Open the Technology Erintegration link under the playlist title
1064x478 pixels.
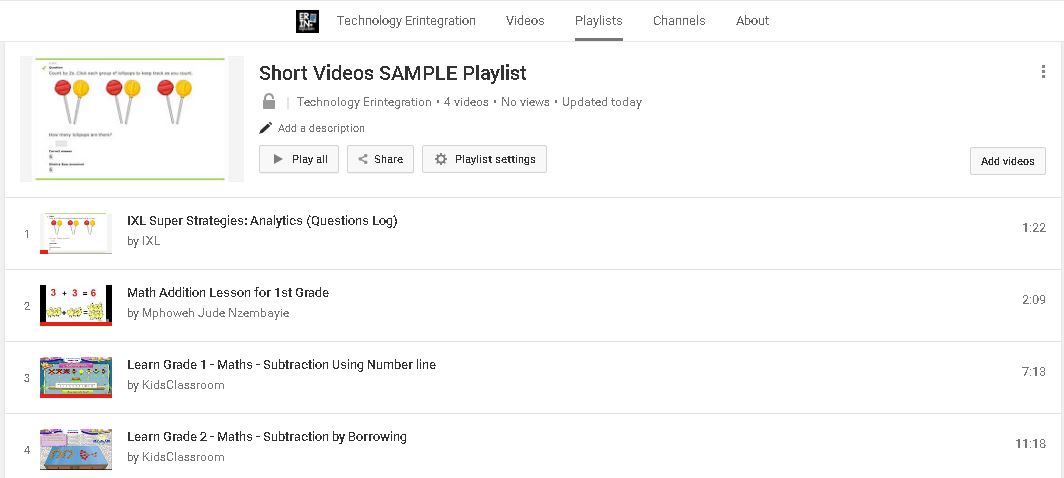364,102
